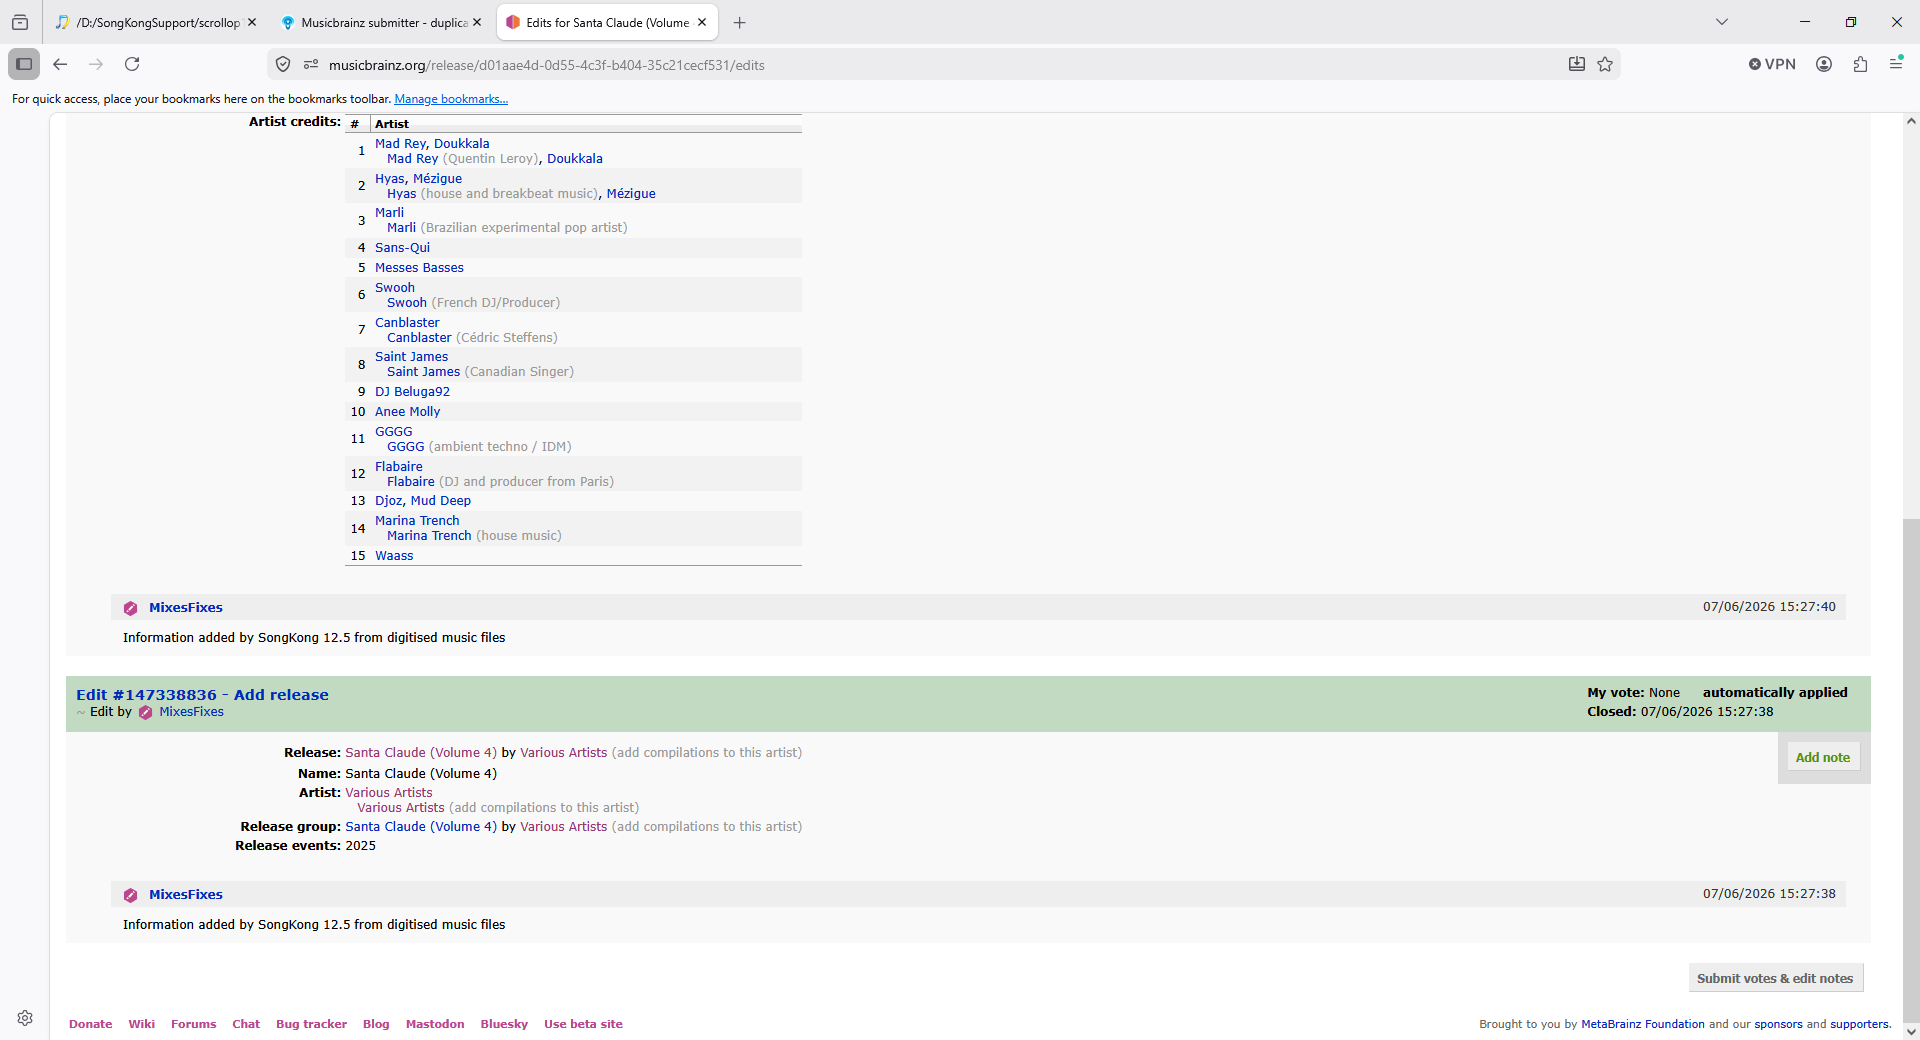
Task: Open the Bluesky footer link
Action: click(504, 1024)
